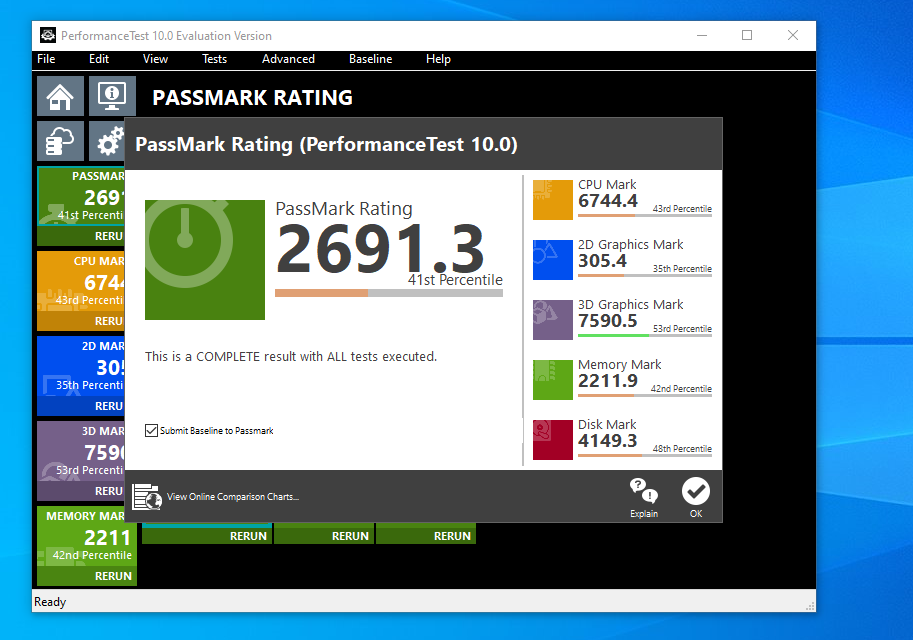Image resolution: width=913 pixels, height=640 pixels.
Task: Click the Disk Mark 4149.3 score
Action: (x=608, y=441)
